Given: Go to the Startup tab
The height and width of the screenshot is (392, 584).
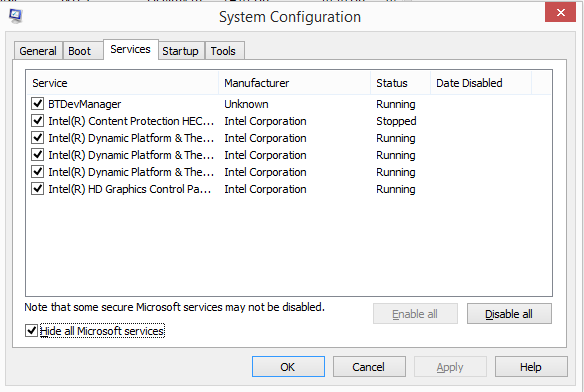Looking at the screenshot, I should point(181,51).
